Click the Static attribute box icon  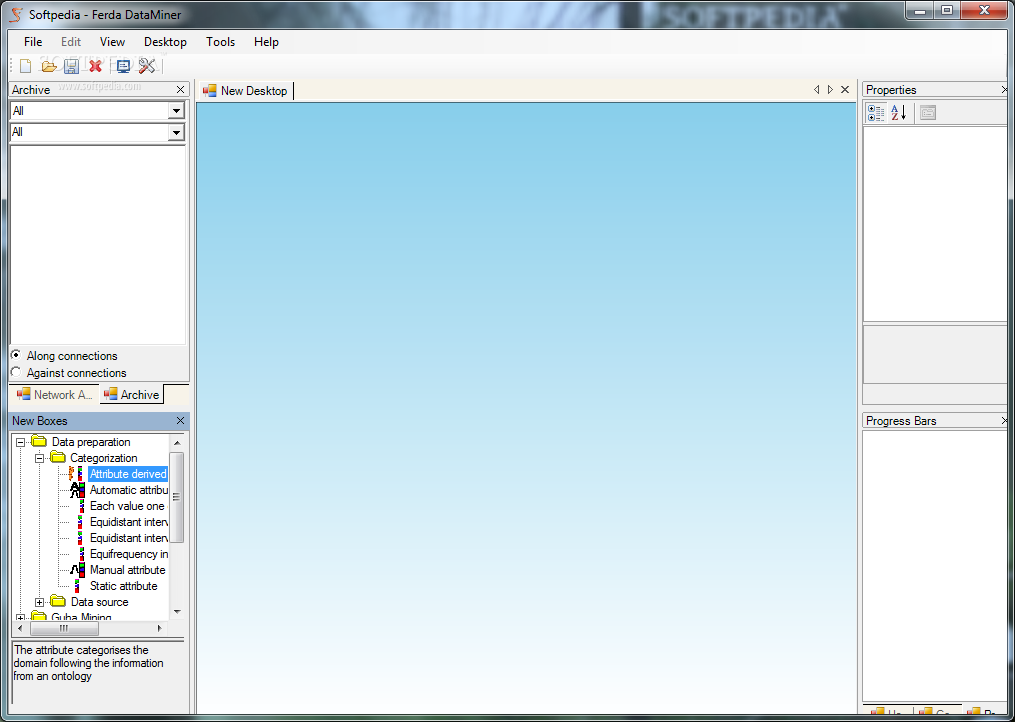tap(77, 586)
